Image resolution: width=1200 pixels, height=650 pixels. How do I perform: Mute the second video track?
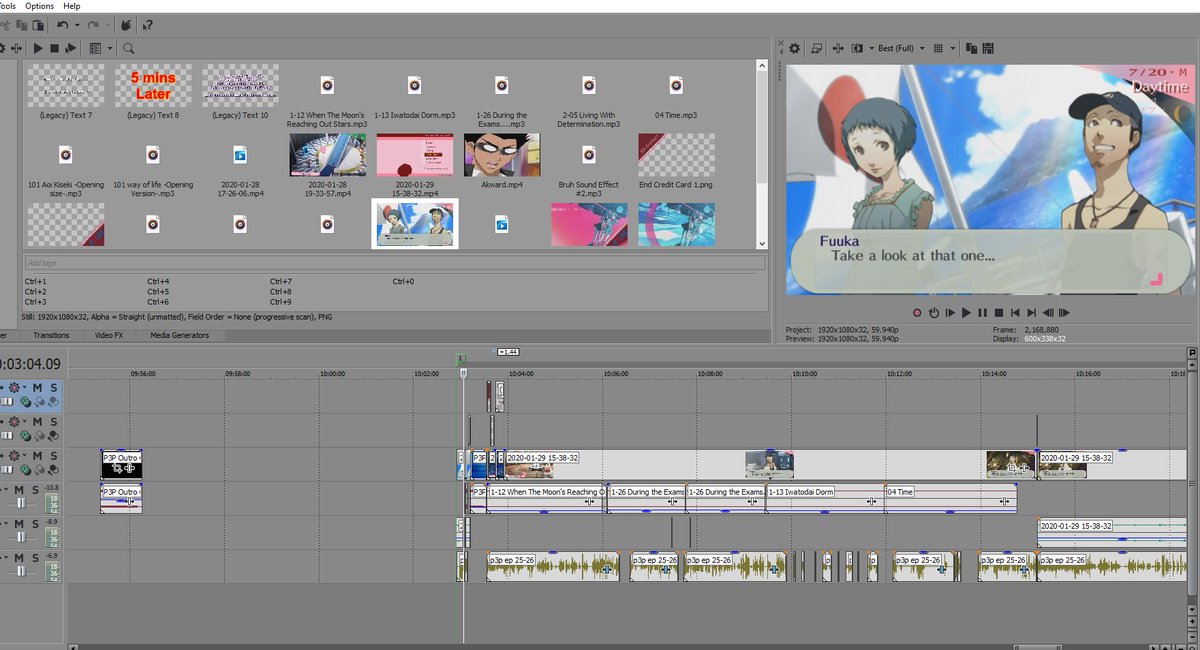38,421
